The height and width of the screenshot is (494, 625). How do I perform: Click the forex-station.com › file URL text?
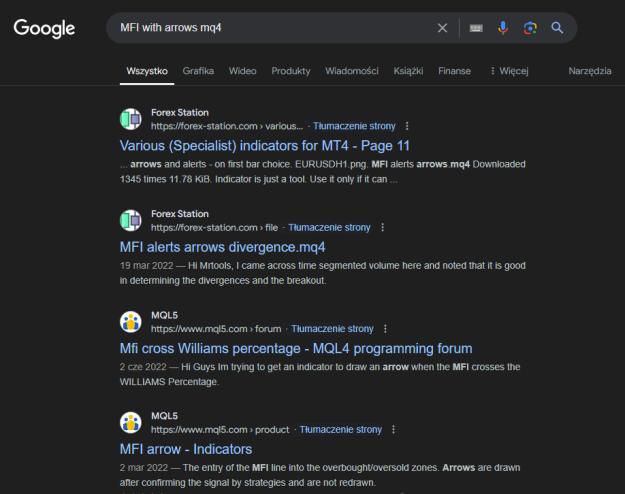point(214,227)
